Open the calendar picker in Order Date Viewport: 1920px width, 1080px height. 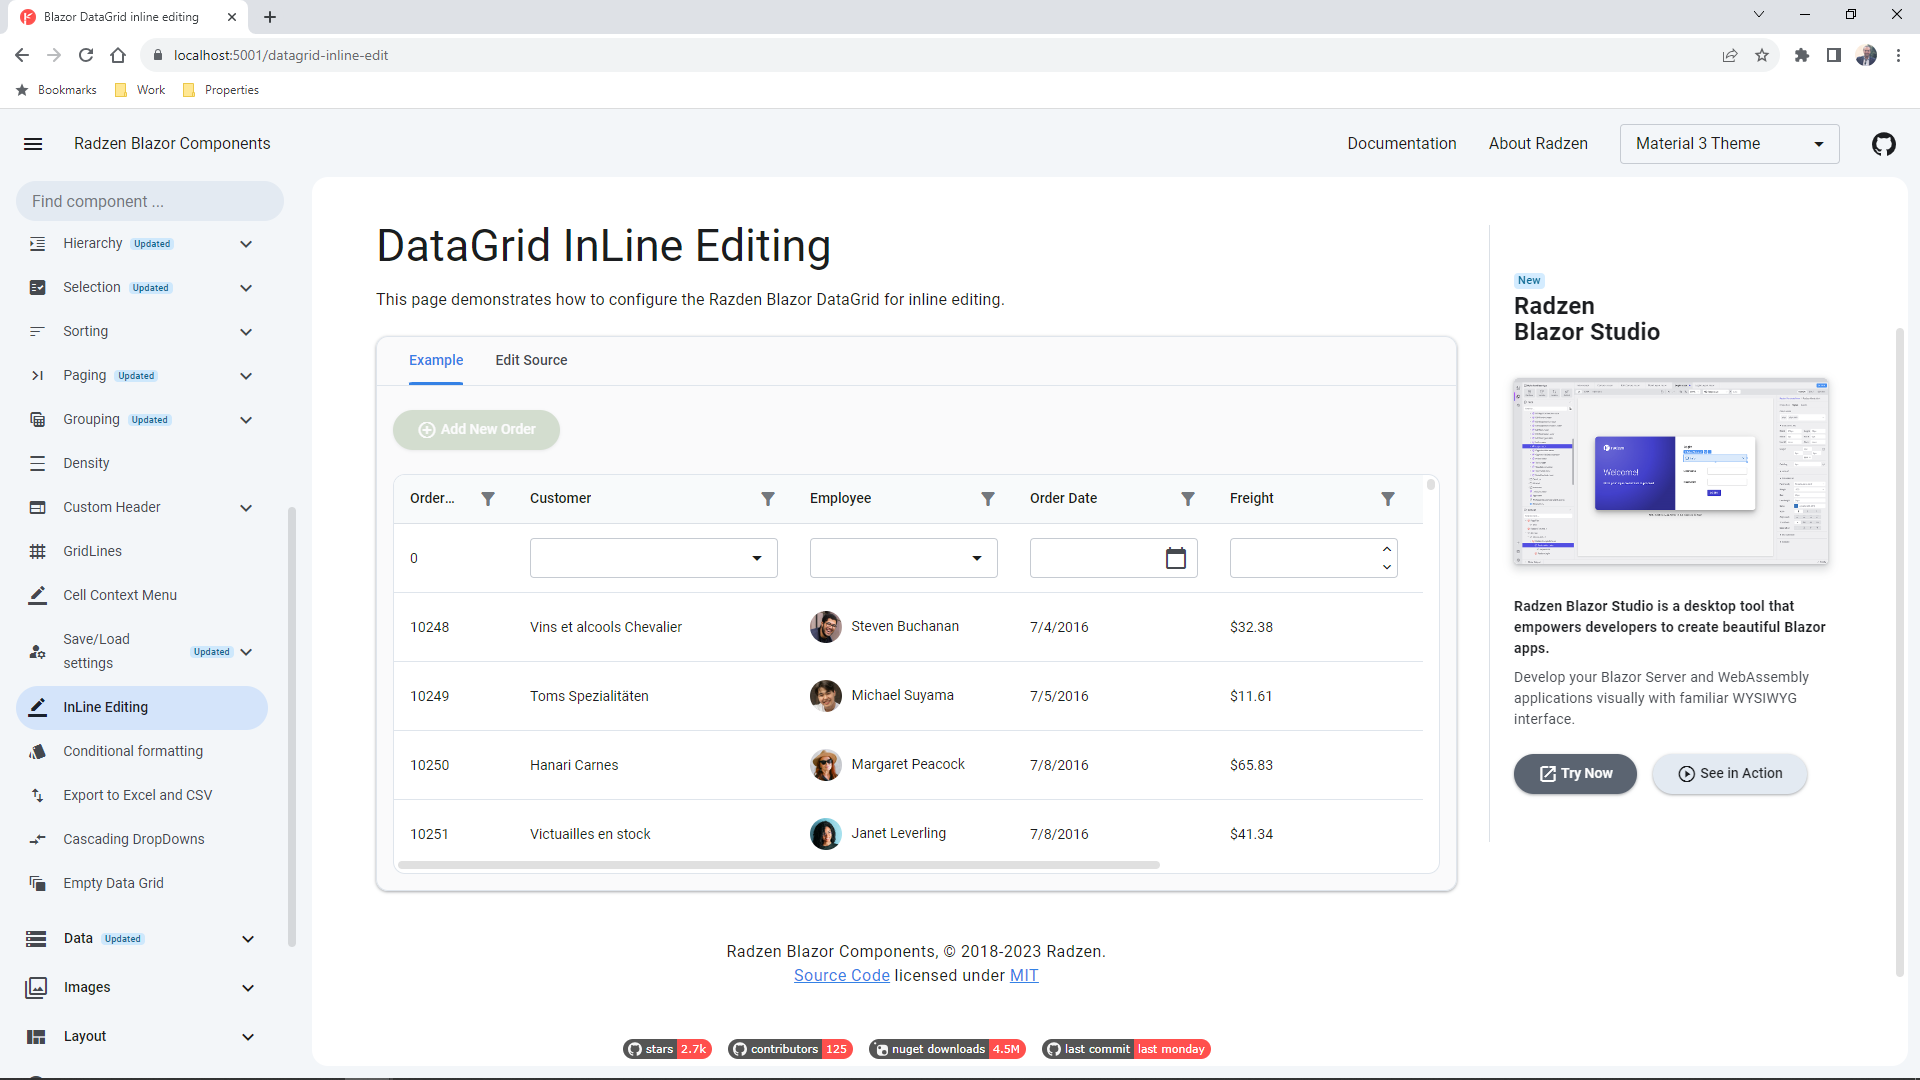pyautogui.click(x=1176, y=558)
